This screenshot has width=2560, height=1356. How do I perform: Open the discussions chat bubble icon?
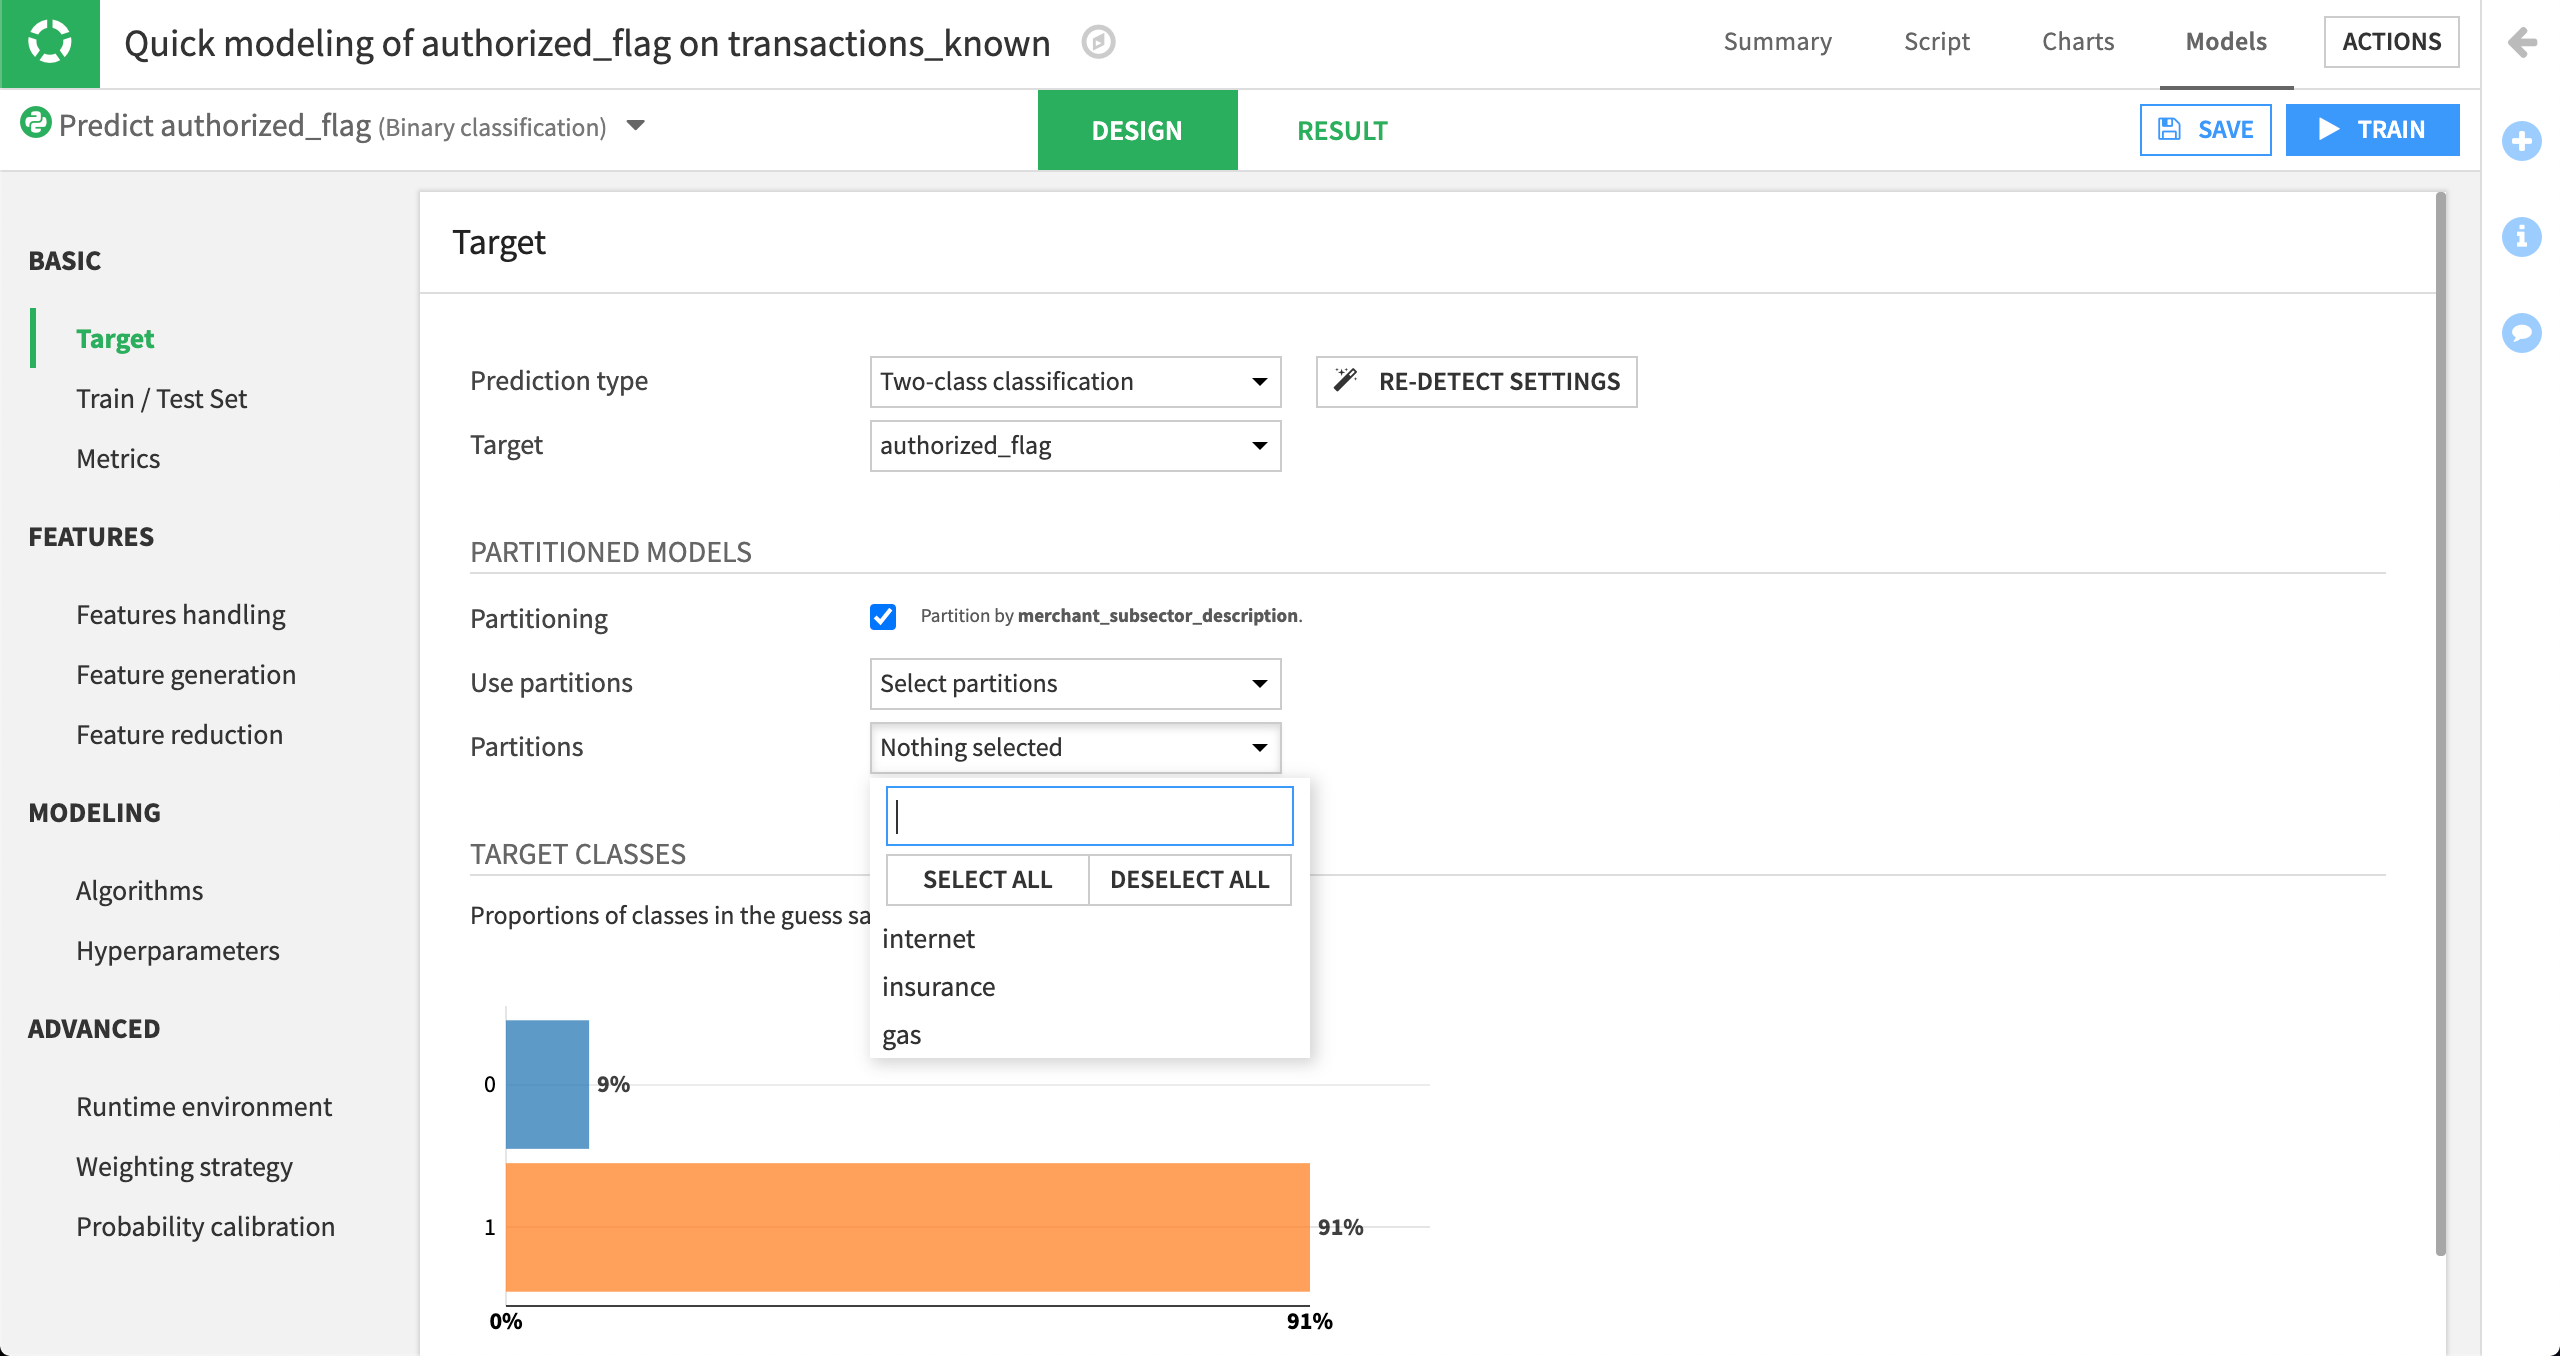coord(2521,333)
